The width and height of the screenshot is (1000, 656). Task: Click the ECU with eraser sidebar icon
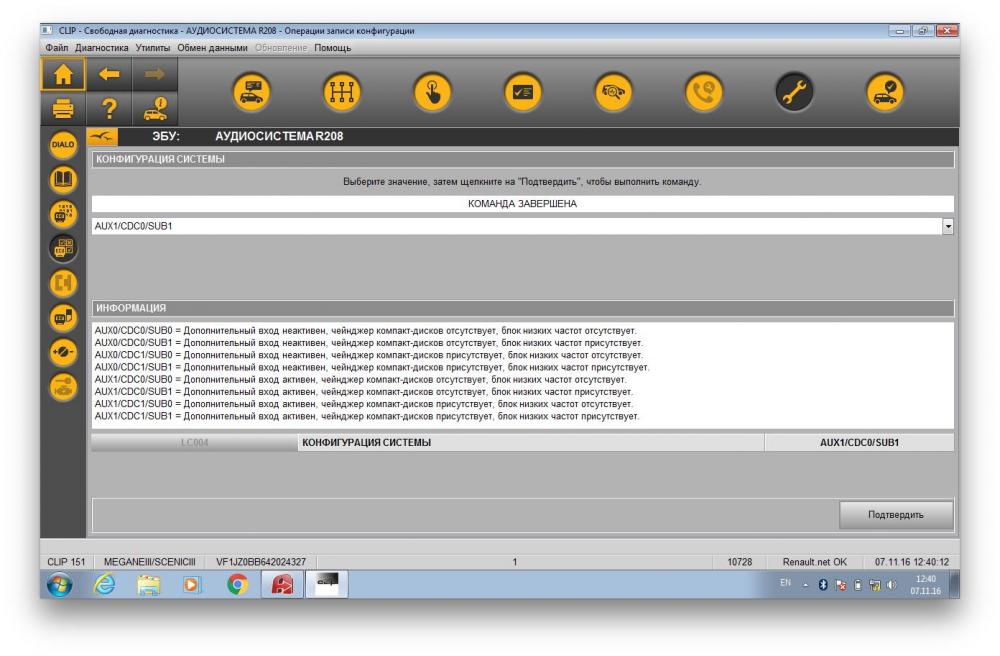(x=63, y=317)
